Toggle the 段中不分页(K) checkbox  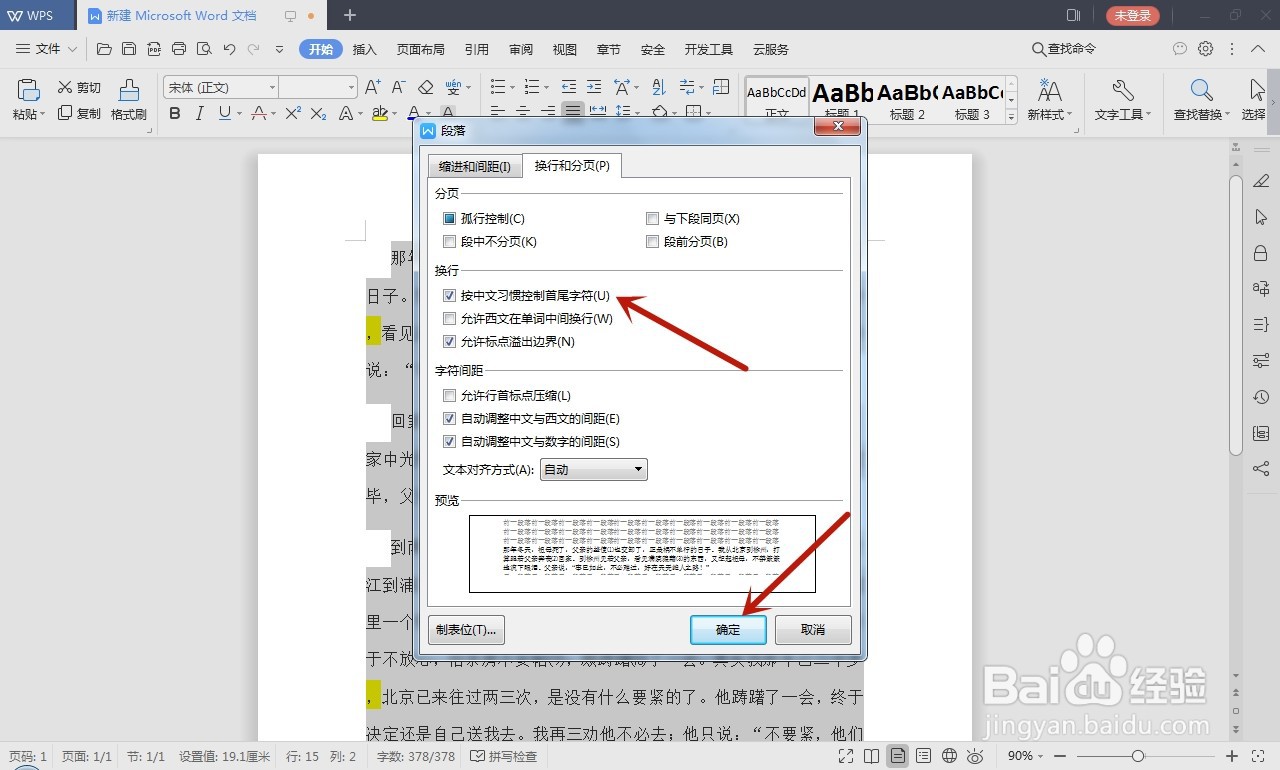(x=450, y=241)
